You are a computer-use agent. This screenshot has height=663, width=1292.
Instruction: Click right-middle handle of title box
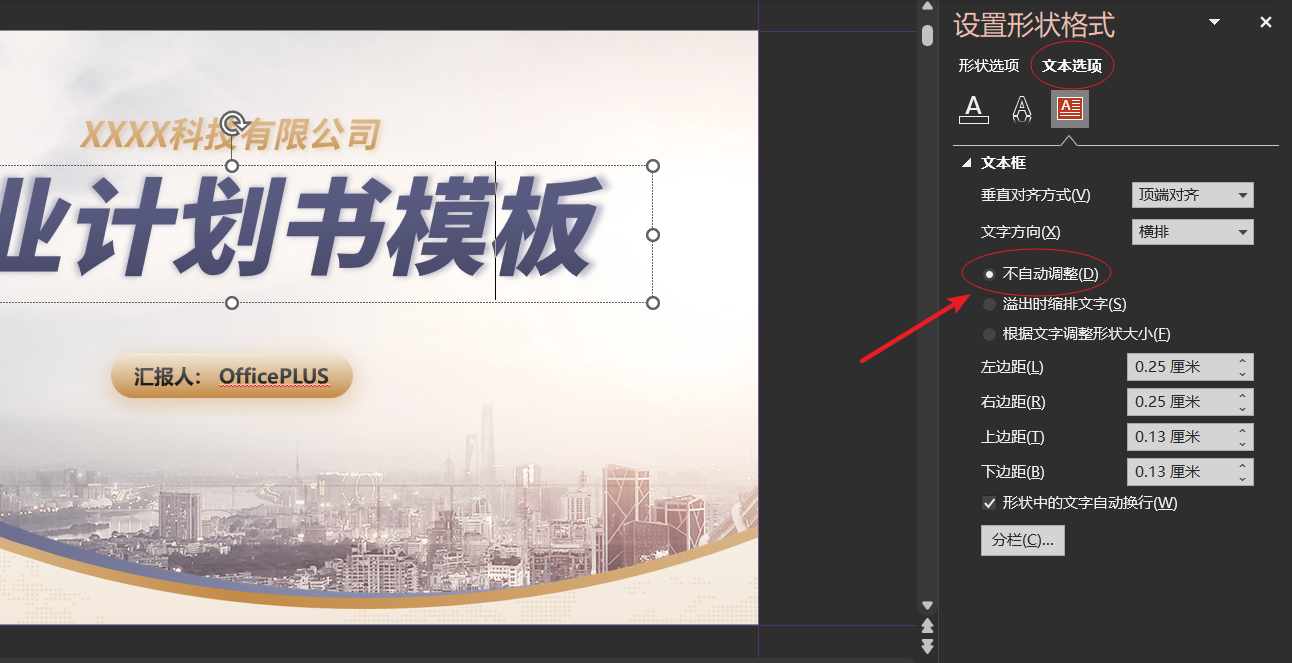pos(653,235)
